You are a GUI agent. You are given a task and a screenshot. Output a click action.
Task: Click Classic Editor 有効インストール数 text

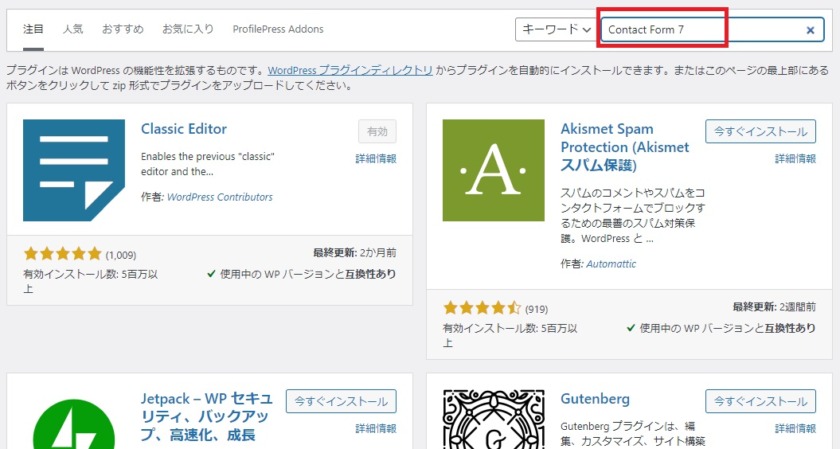coord(91,281)
